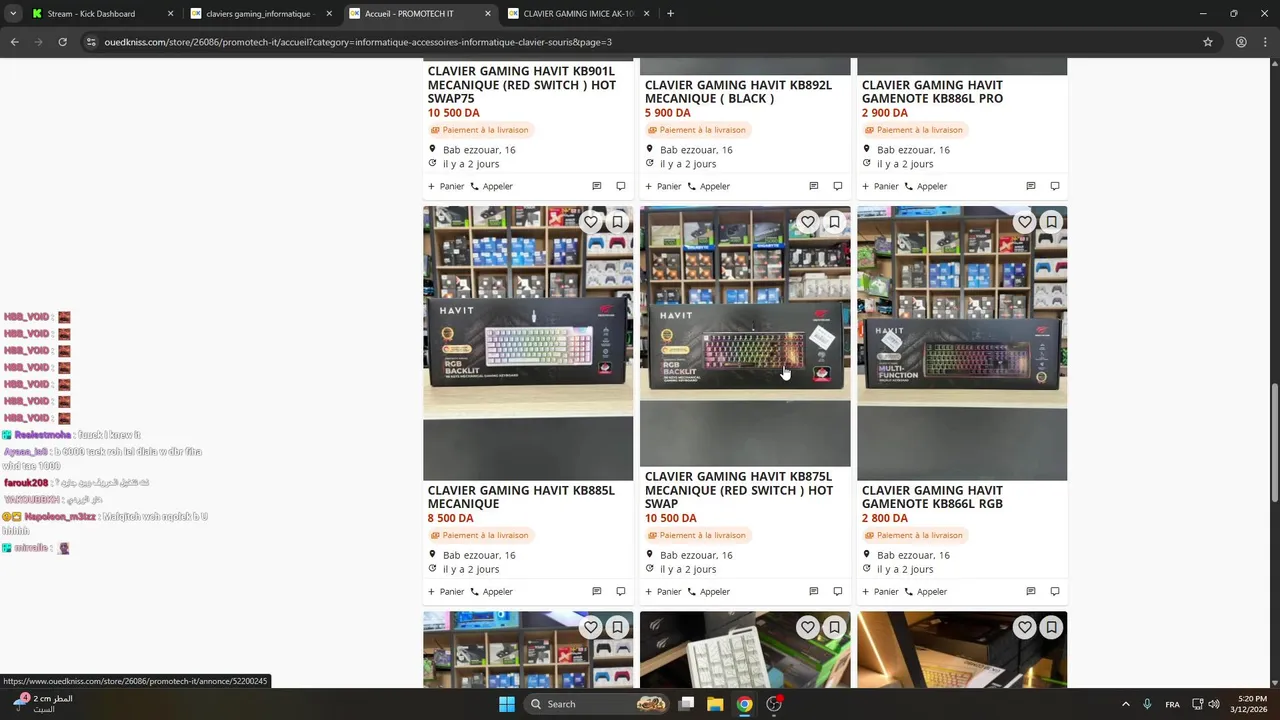Open message icon on the KB875L listing

point(814,591)
